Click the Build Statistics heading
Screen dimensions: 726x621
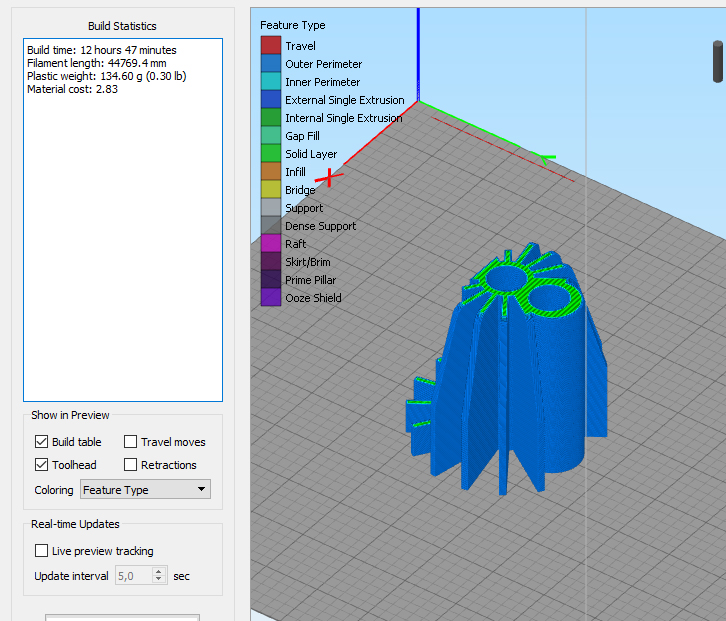(x=122, y=26)
